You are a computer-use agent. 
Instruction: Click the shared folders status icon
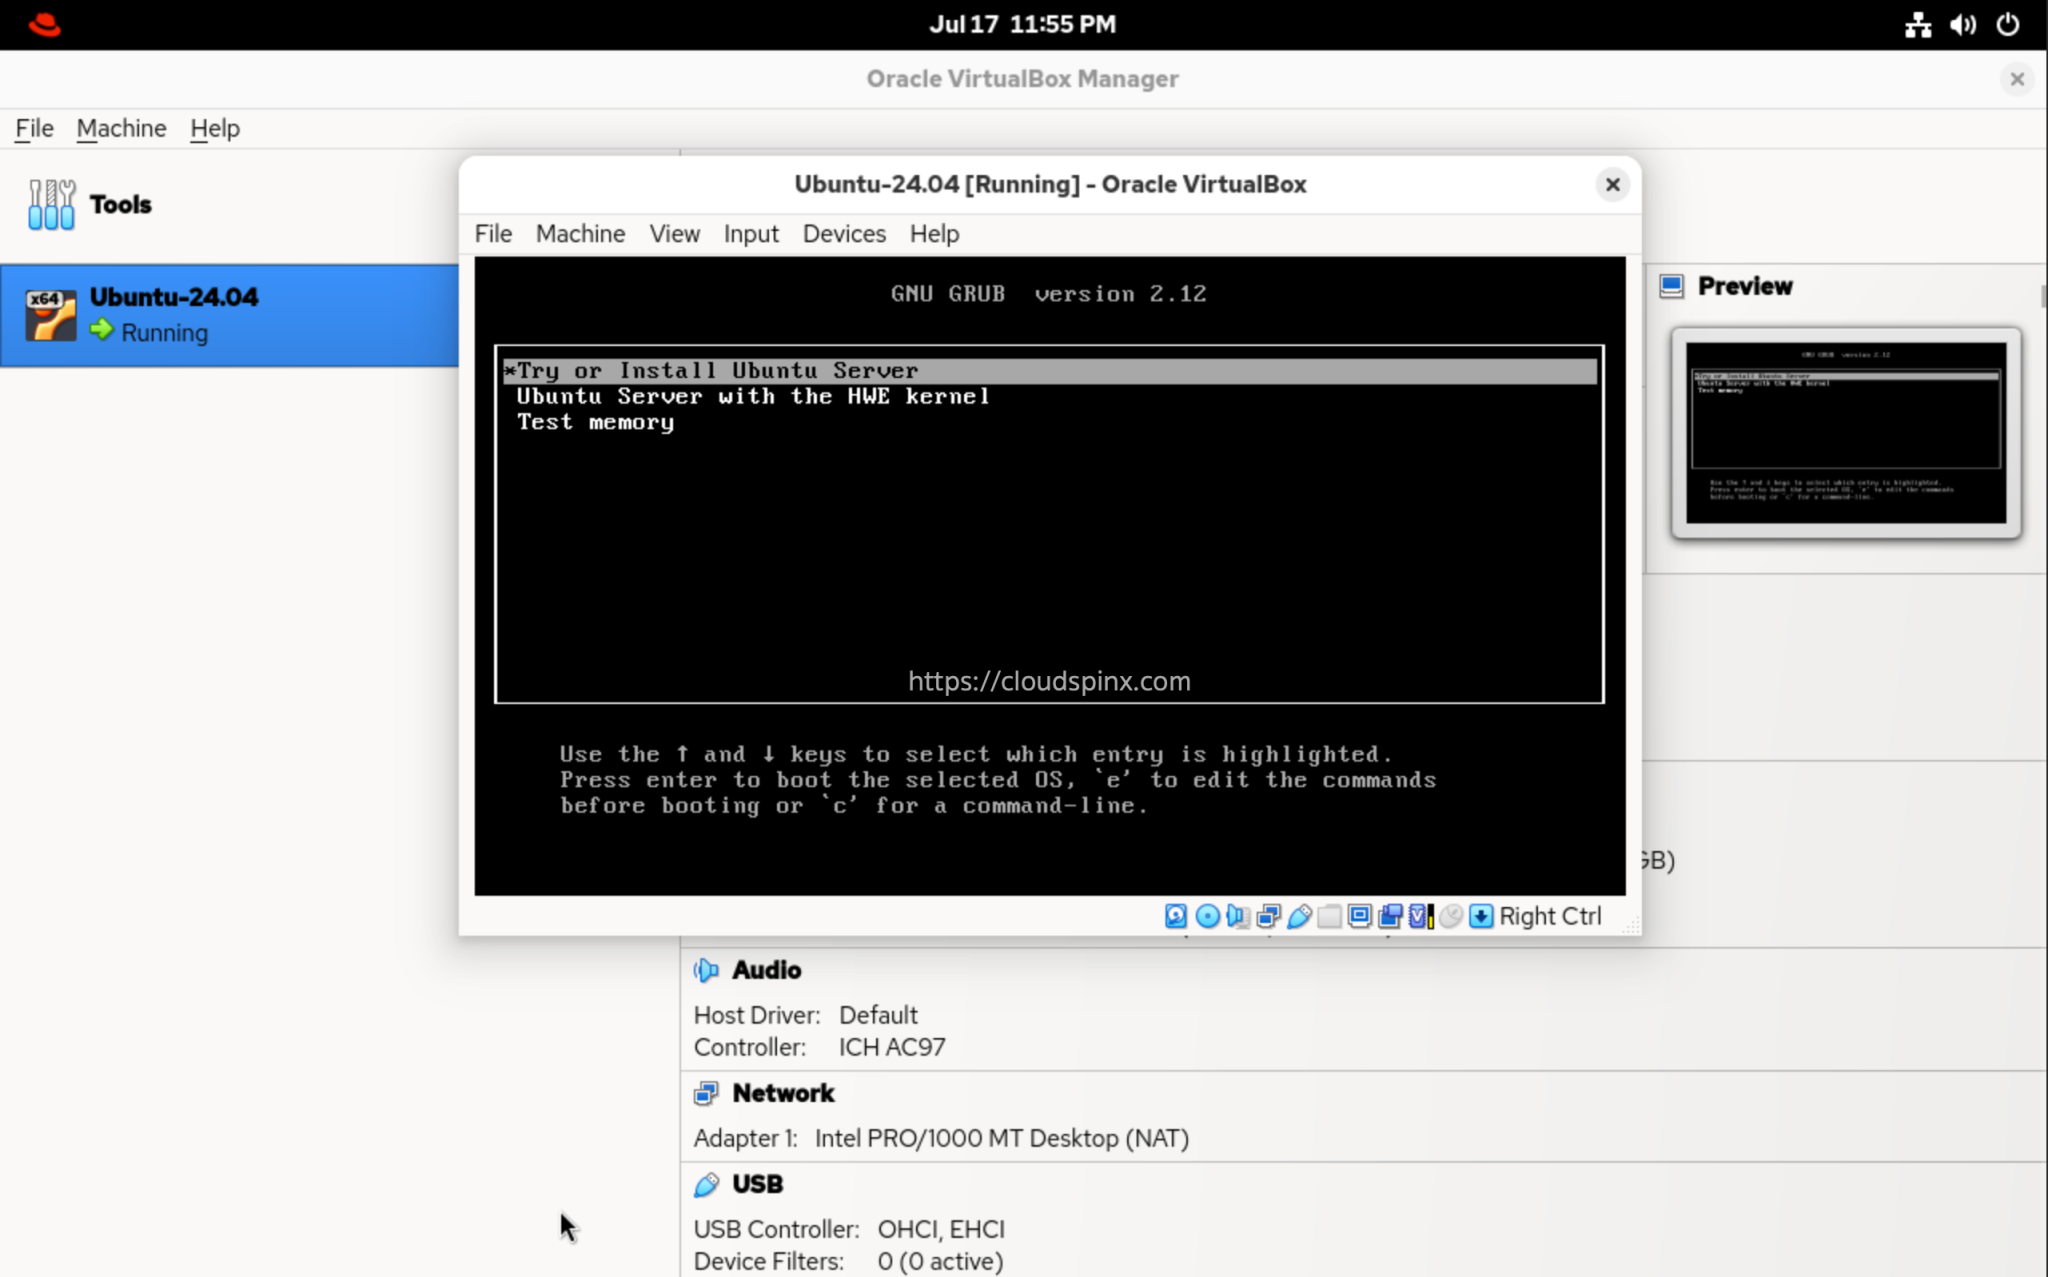(1328, 916)
